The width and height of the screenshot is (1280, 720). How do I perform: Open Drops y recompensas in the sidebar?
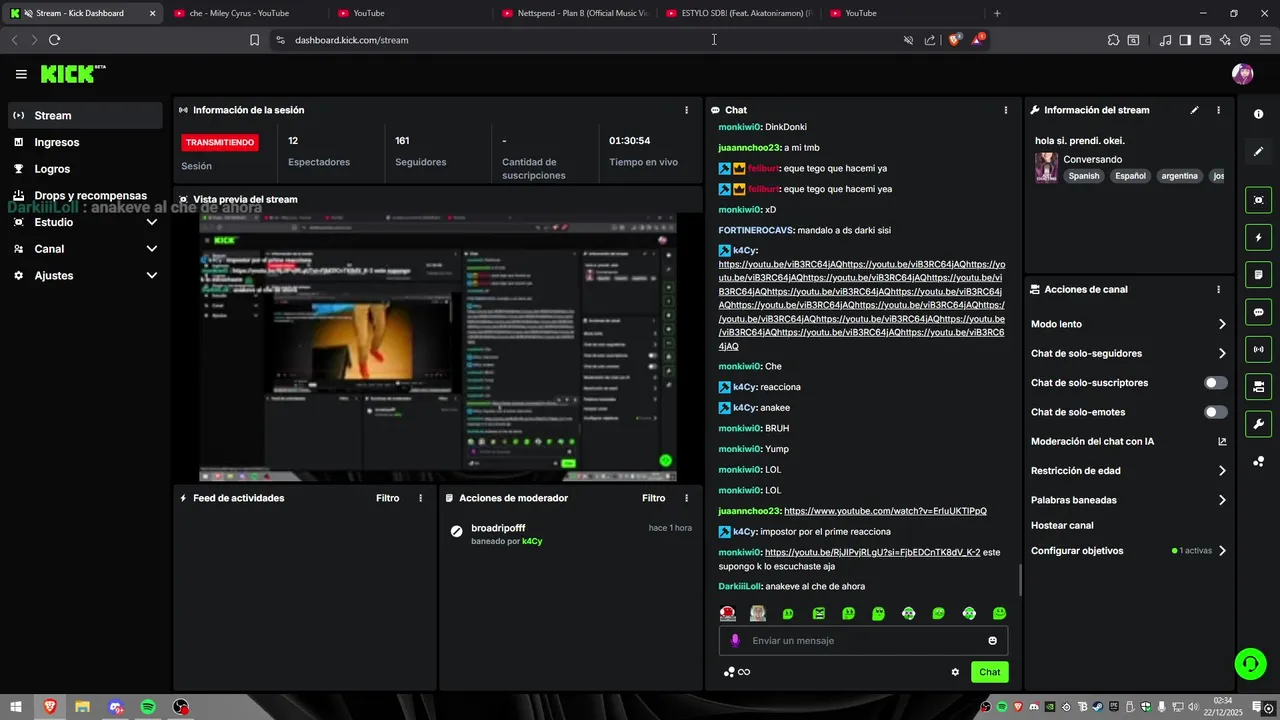(85, 195)
